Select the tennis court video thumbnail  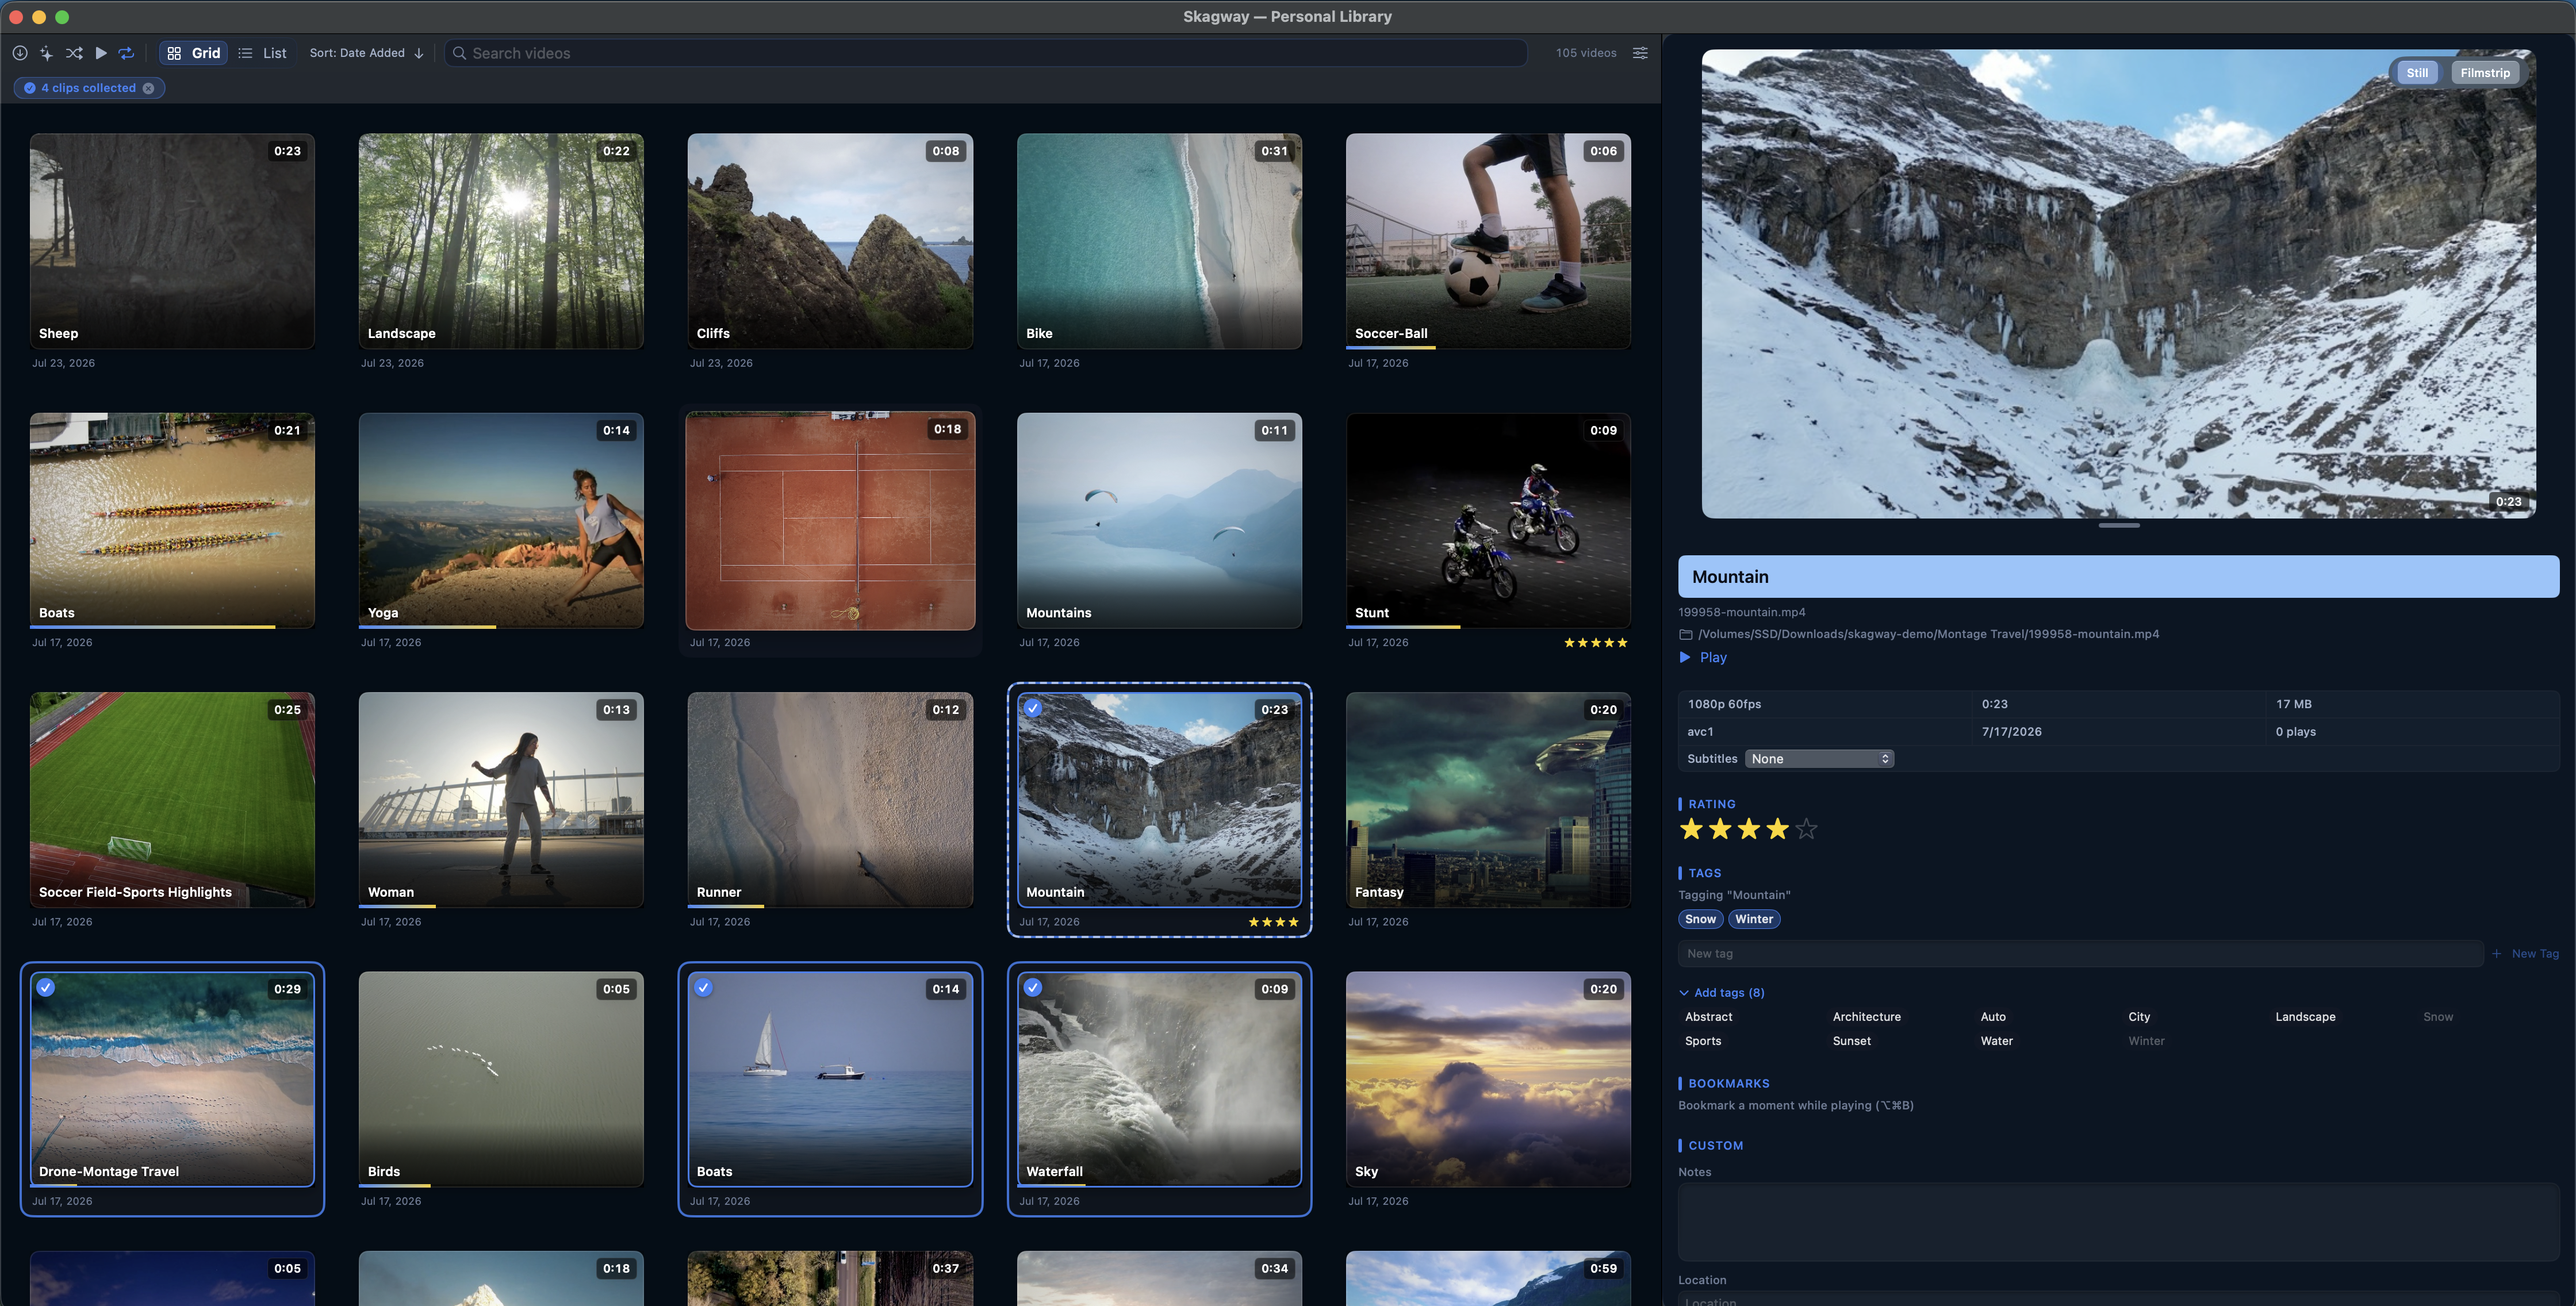[x=830, y=521]
